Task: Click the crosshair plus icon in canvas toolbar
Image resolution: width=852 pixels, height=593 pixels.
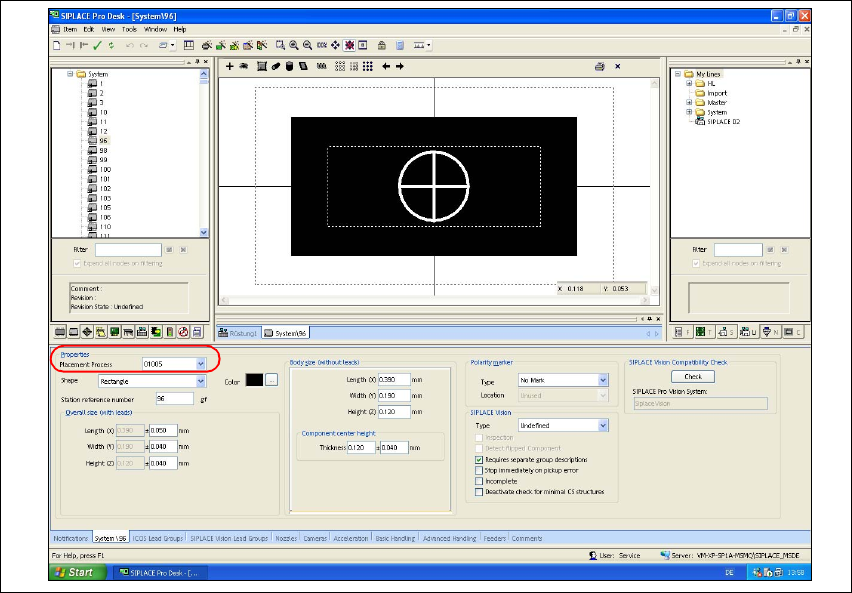Action: point(229,66)
